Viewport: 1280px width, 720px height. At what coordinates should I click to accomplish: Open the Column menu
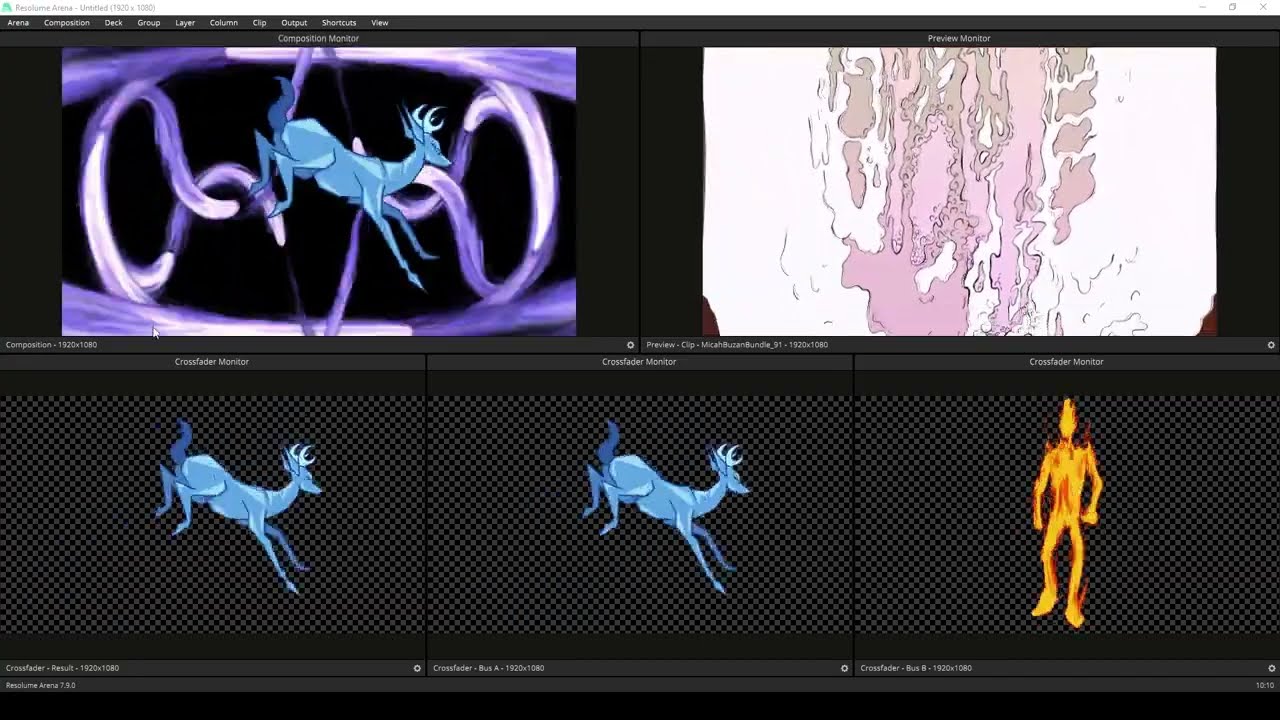click(x=223, y=22)
